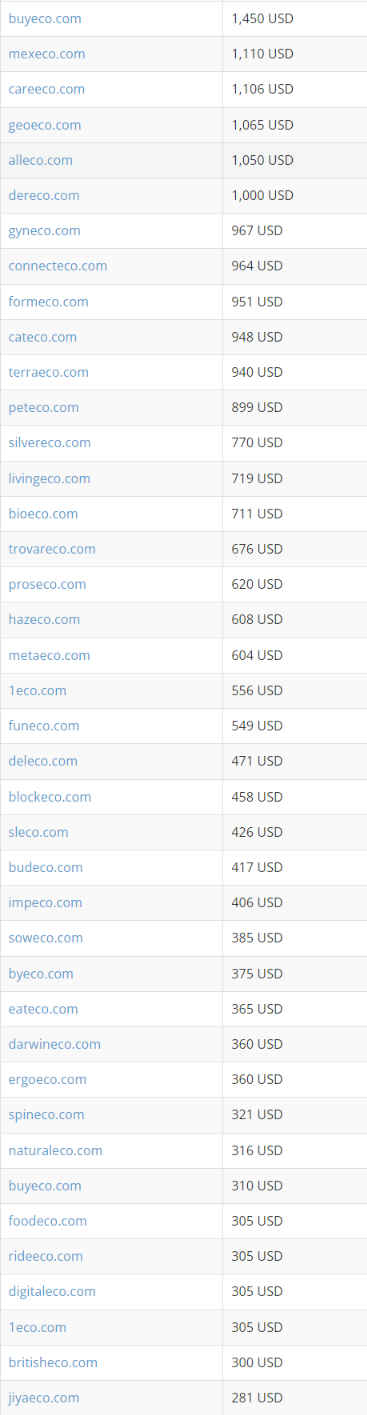
Task: Open metaeco.com listing
Action: [49, 655]
